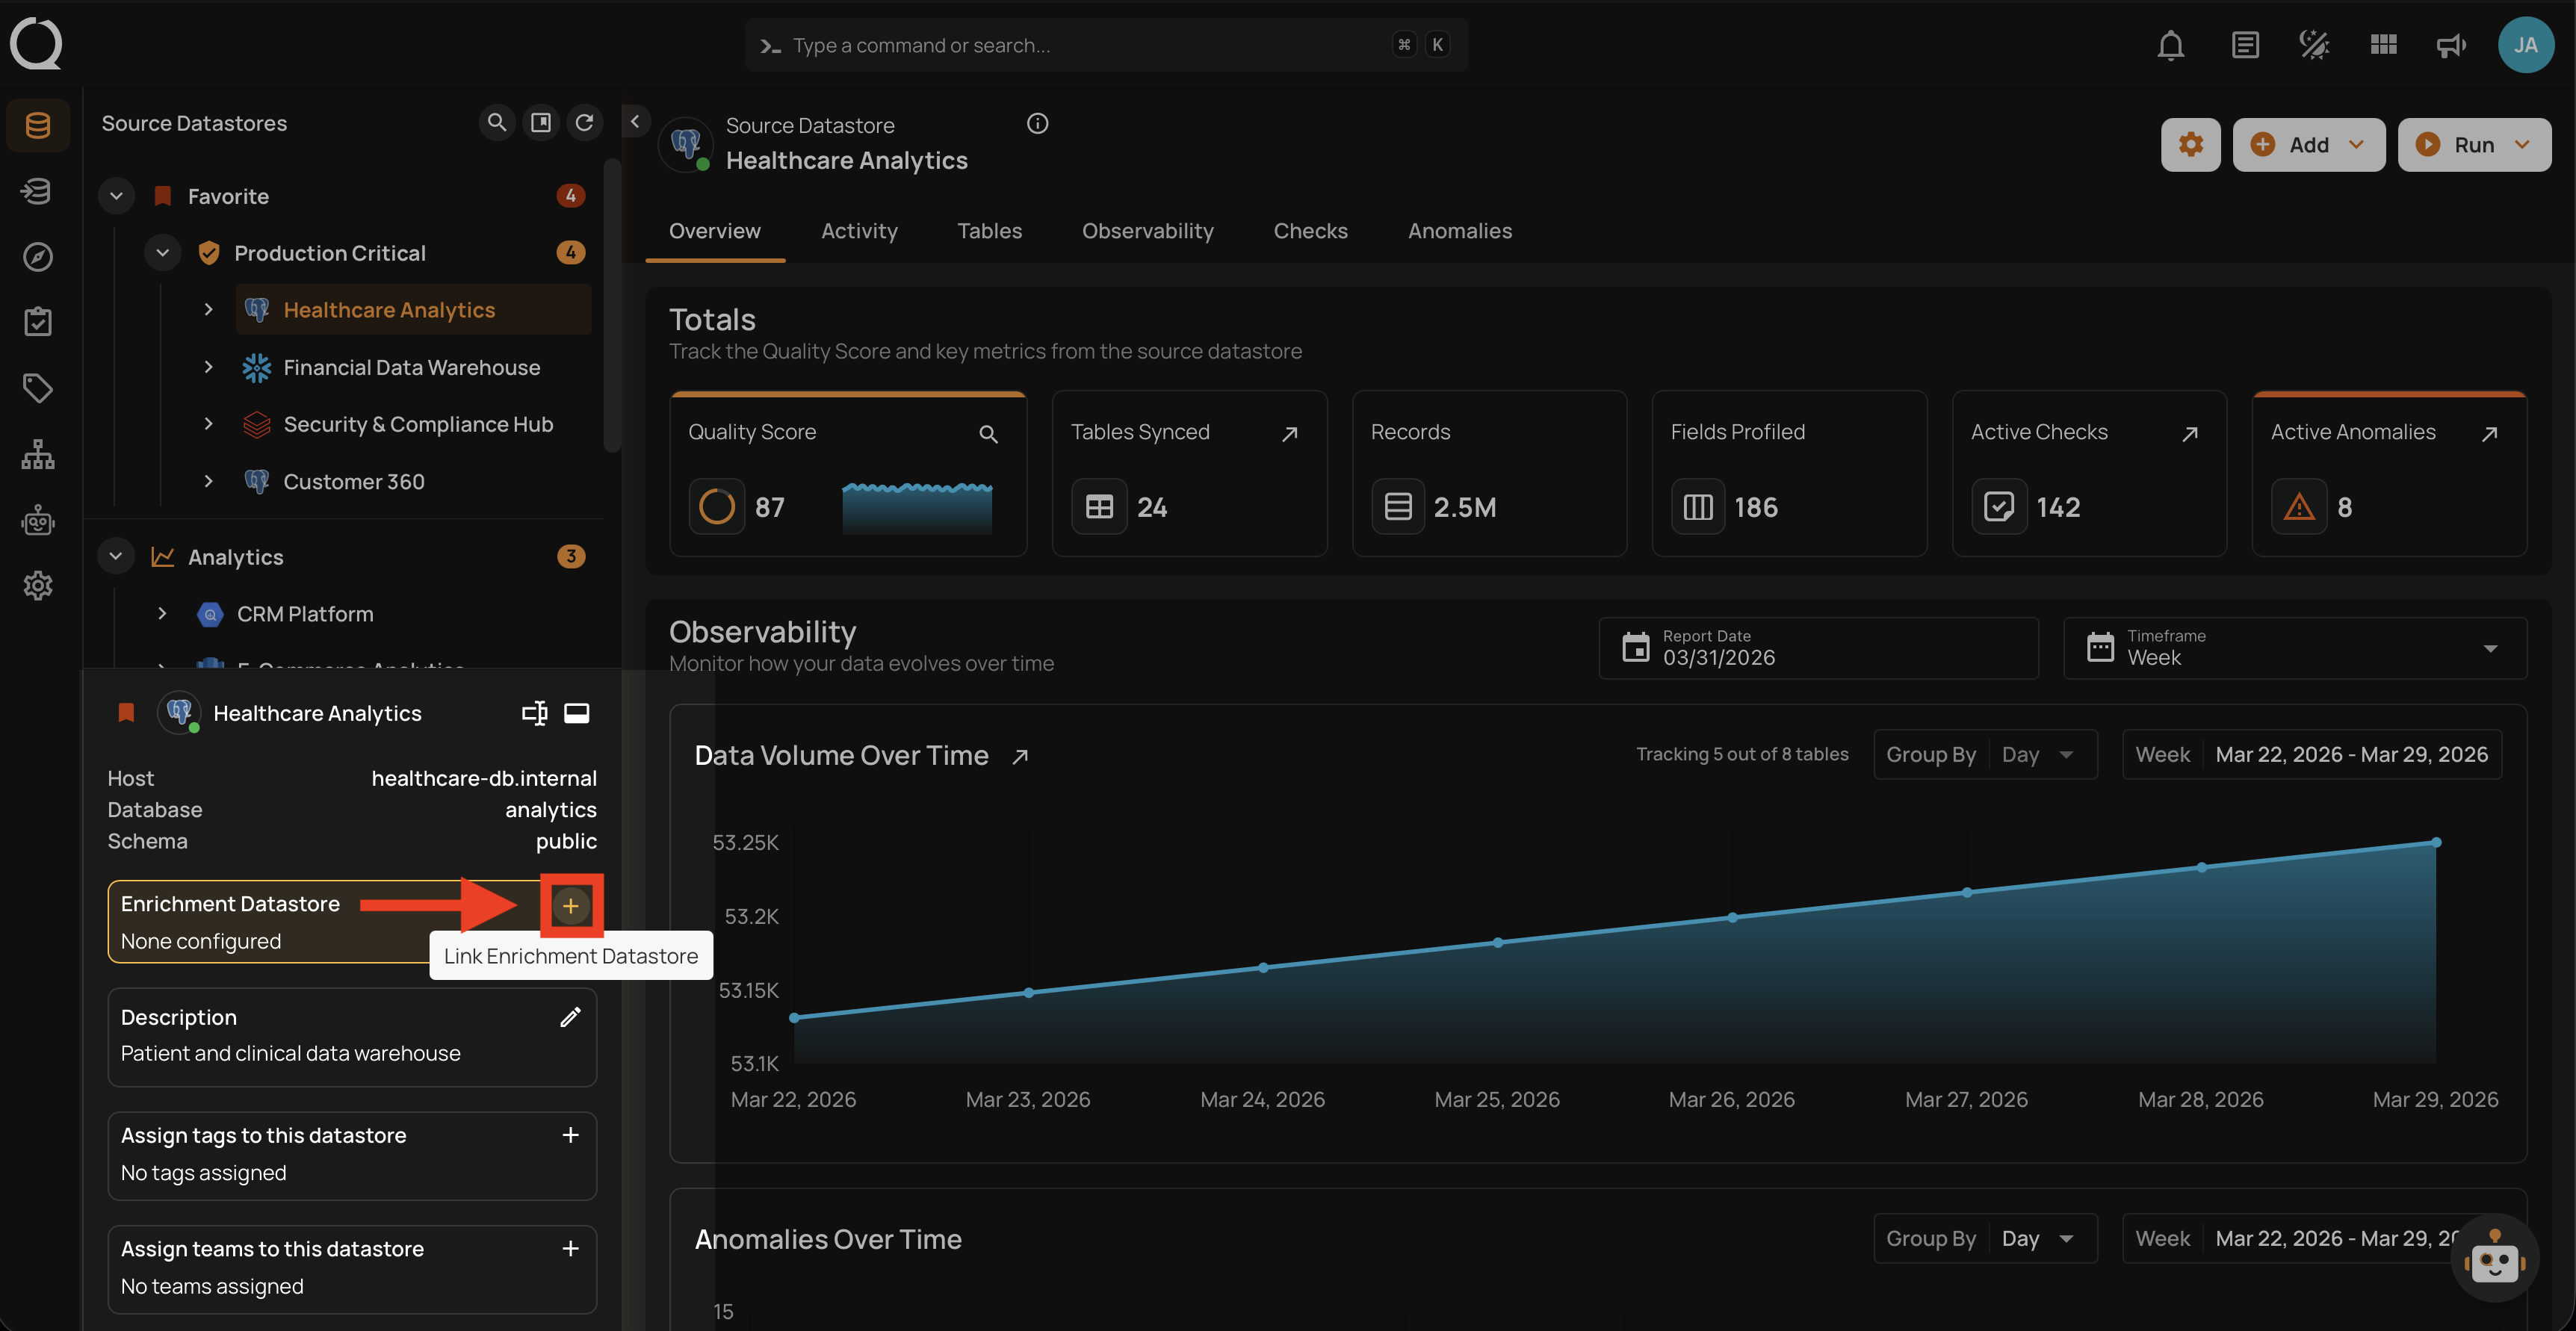Screen dimensions: 2576x1331
Task: Open the Tags sidebar icon
Action: pyautogui.click(x=38, y=388)
